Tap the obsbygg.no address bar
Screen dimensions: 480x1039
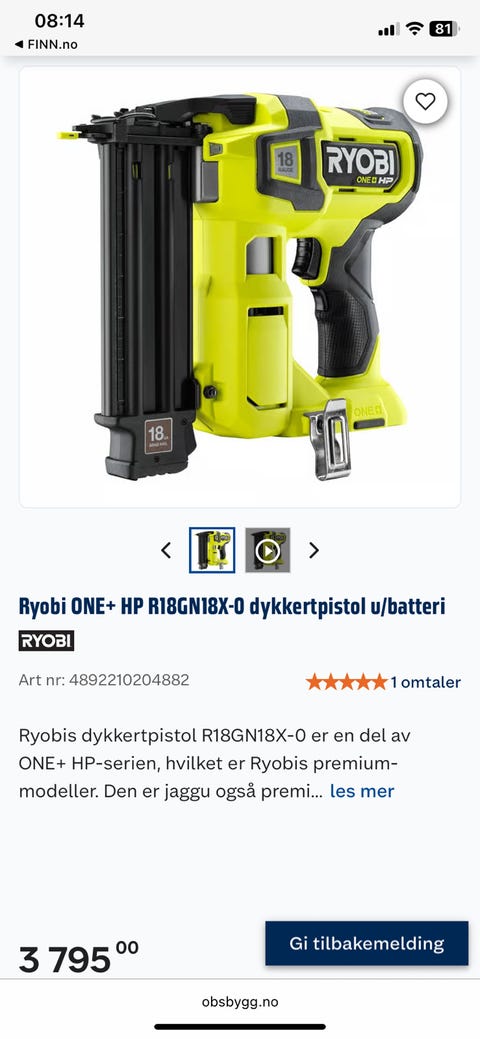click(240, 1001)
